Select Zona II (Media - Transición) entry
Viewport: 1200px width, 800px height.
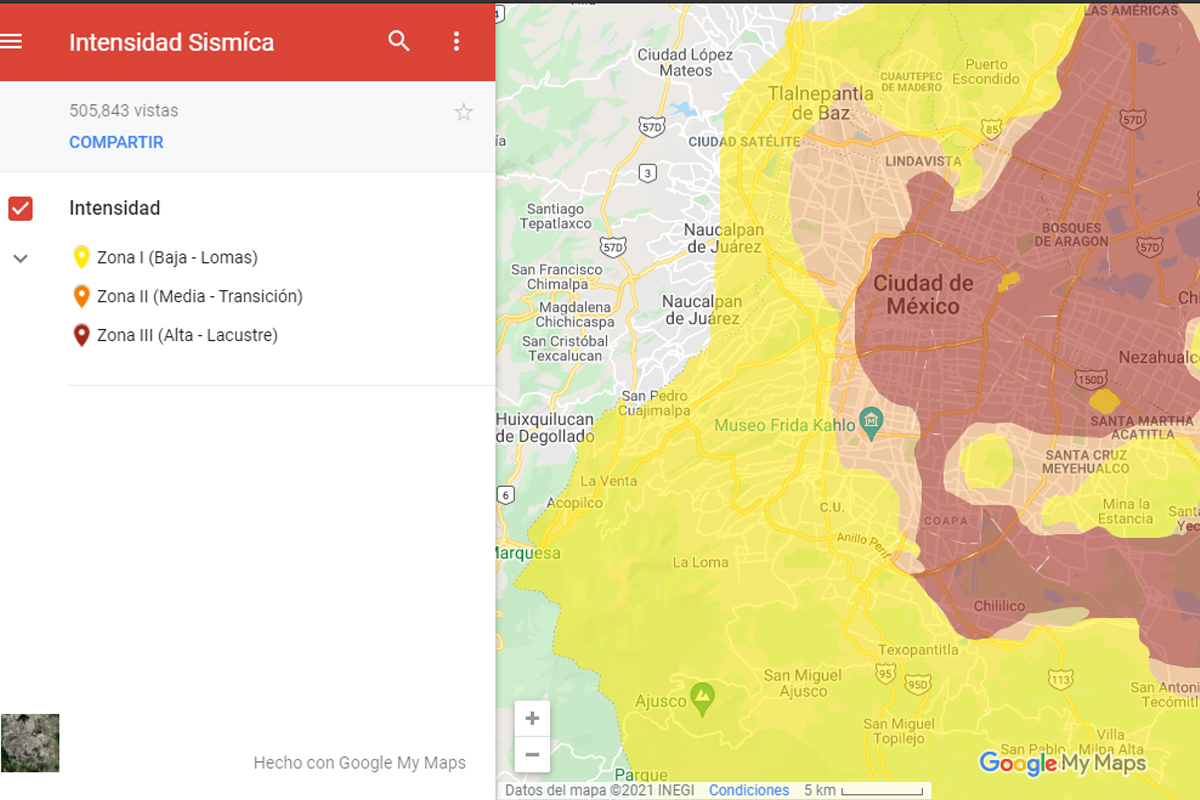tap(199, 296)
